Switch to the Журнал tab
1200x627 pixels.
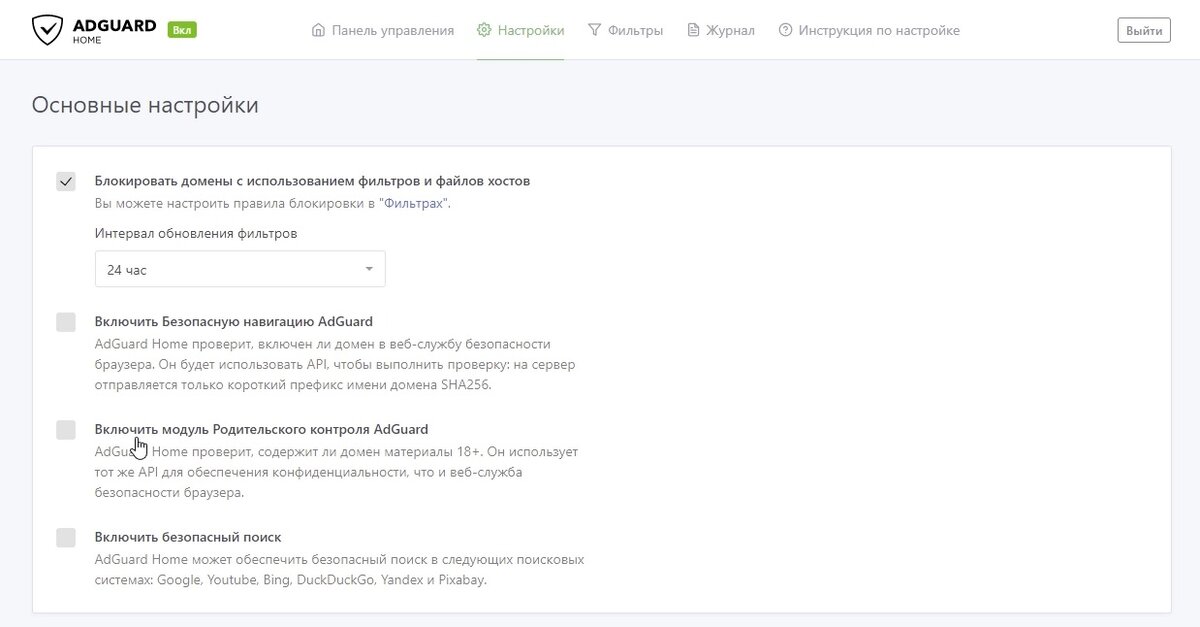coord(721,30)
